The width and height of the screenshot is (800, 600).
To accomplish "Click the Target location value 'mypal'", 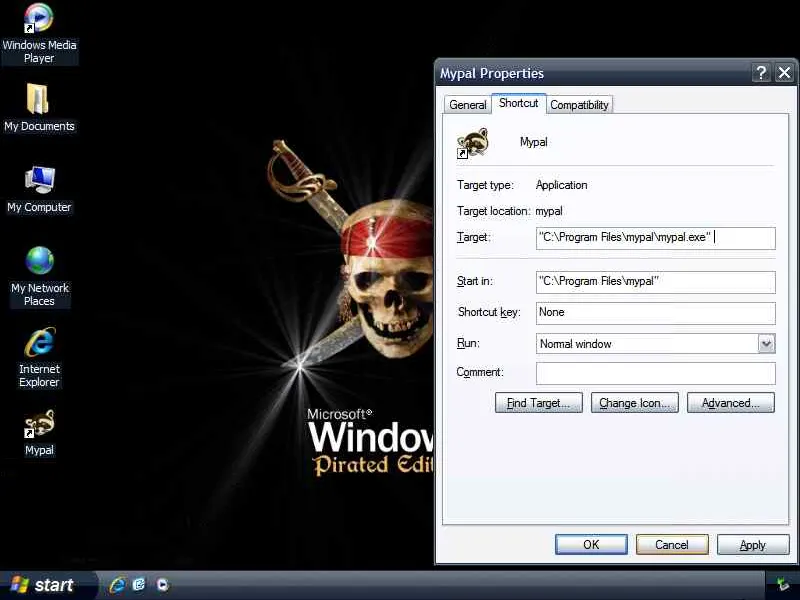I will [x=549, y=211].
